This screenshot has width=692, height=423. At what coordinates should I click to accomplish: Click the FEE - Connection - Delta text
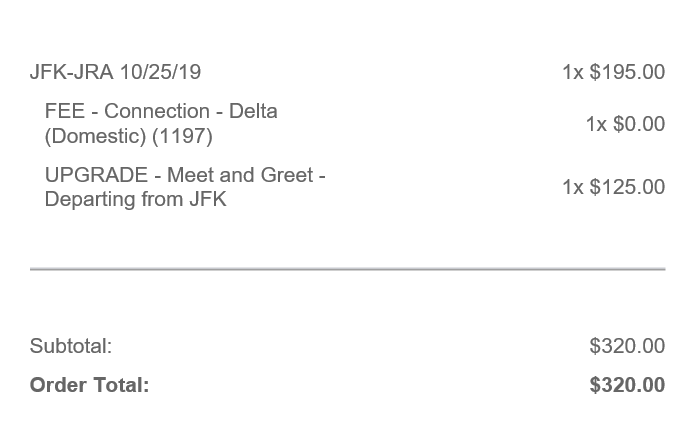click(x=161, y=111)
